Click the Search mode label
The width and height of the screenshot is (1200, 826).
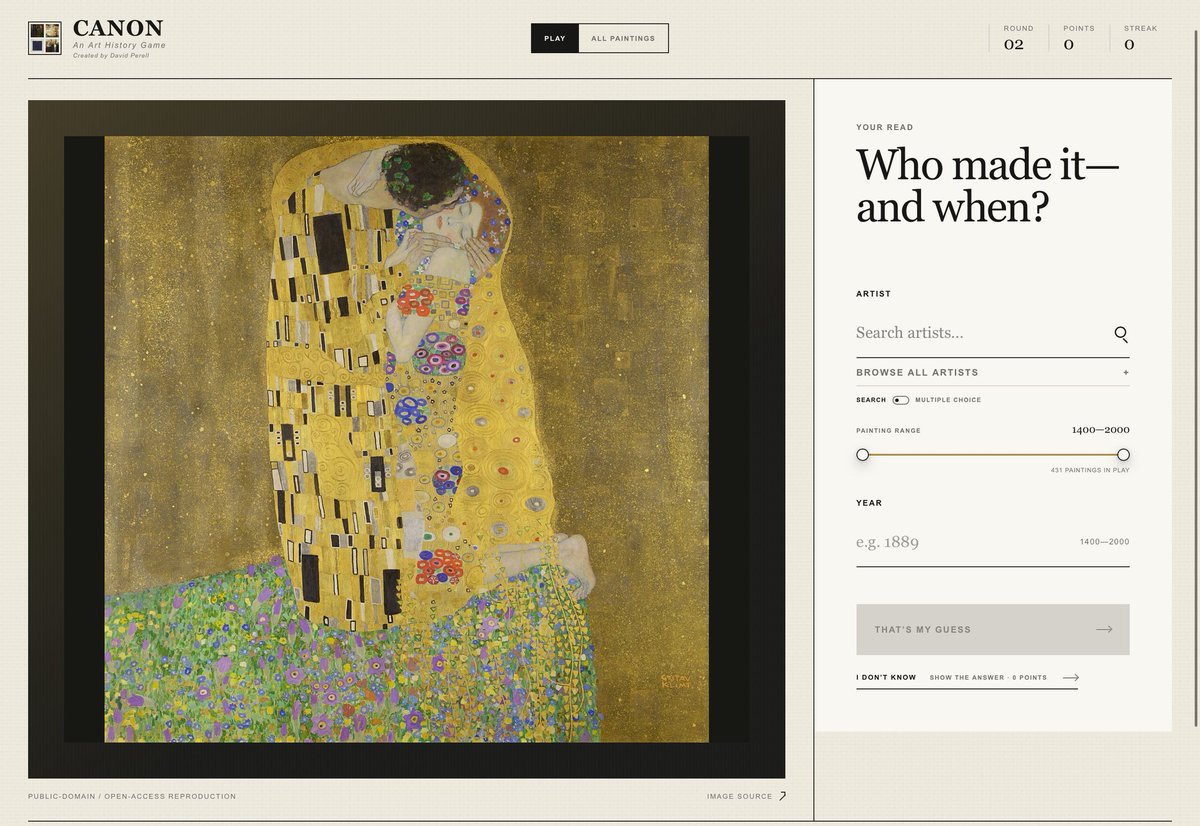click(871, 400)
